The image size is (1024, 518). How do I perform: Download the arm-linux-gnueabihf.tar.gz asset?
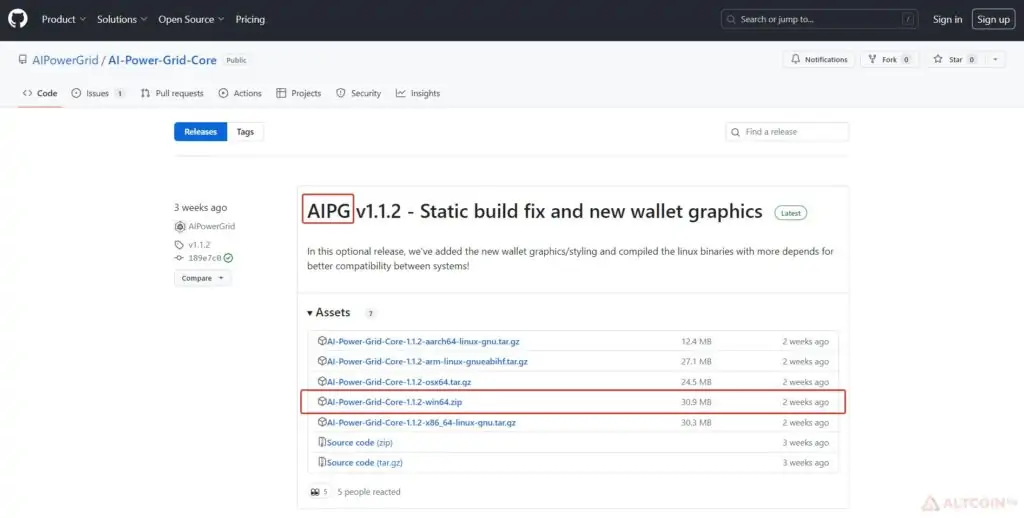427,361
